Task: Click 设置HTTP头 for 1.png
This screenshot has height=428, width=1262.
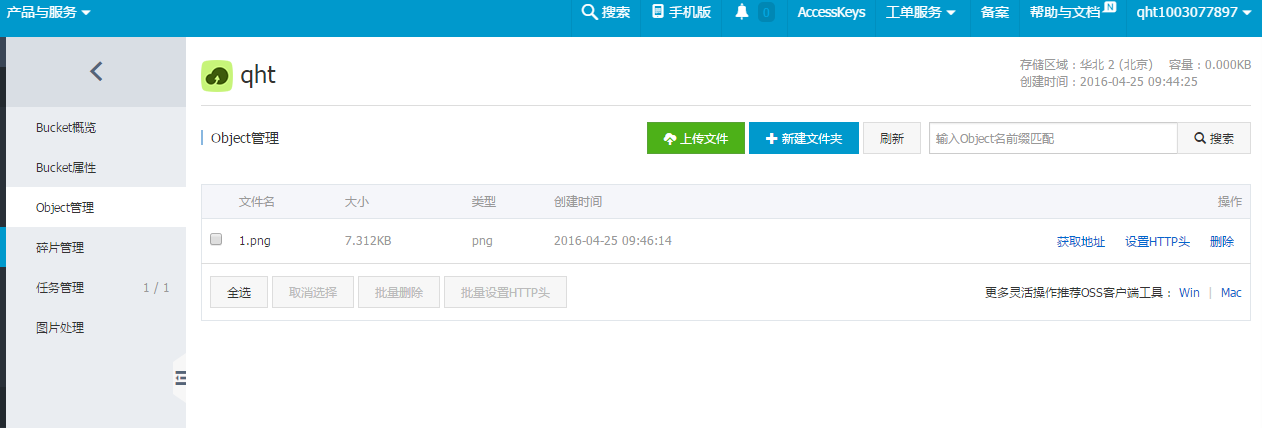Action: [x=1157, y=242]
